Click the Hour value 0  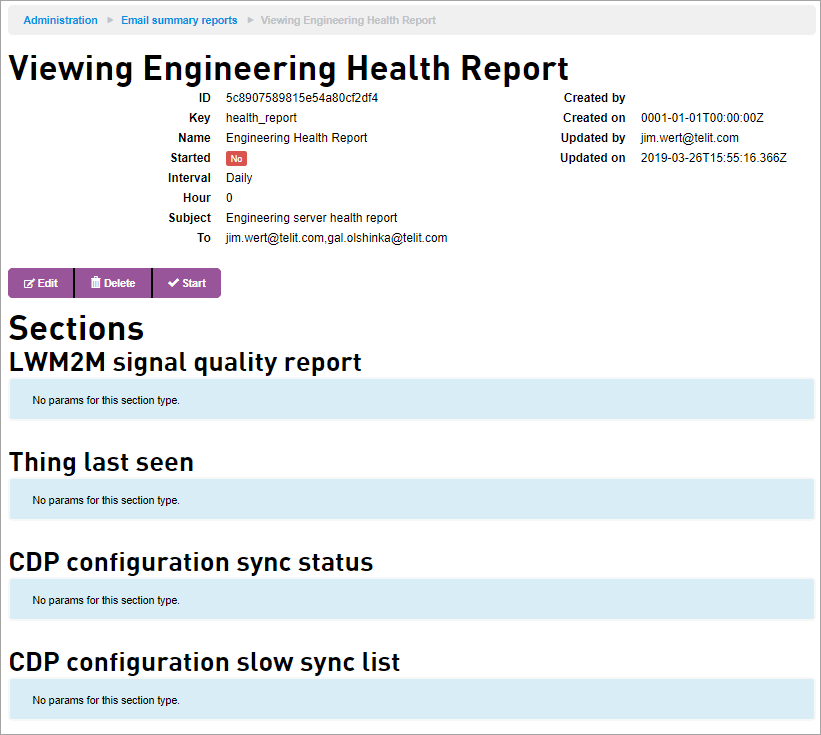pos(229,198)
